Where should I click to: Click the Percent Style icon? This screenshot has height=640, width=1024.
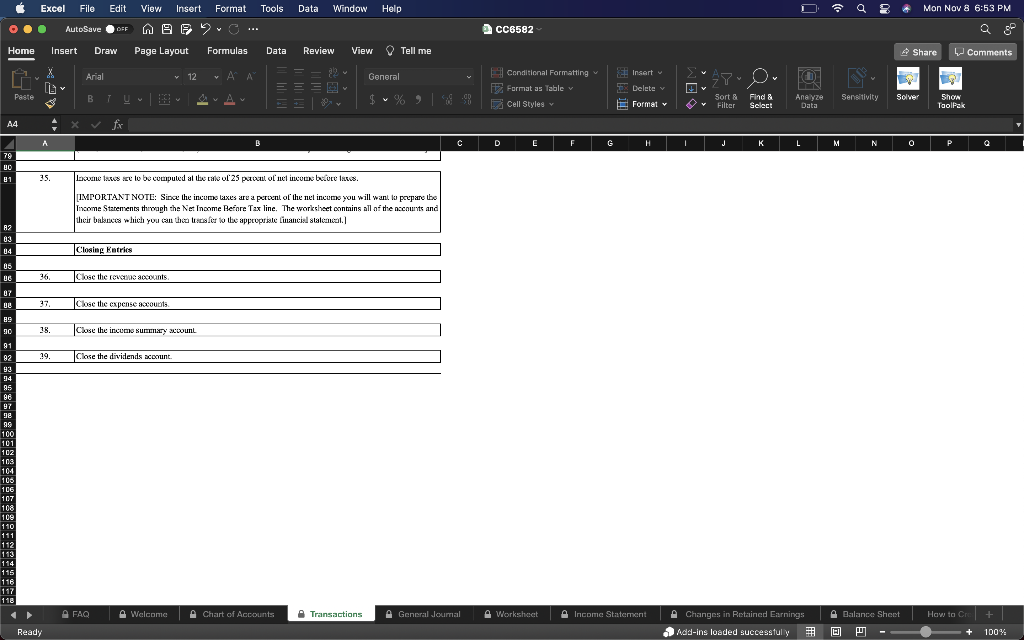point(399,100)
